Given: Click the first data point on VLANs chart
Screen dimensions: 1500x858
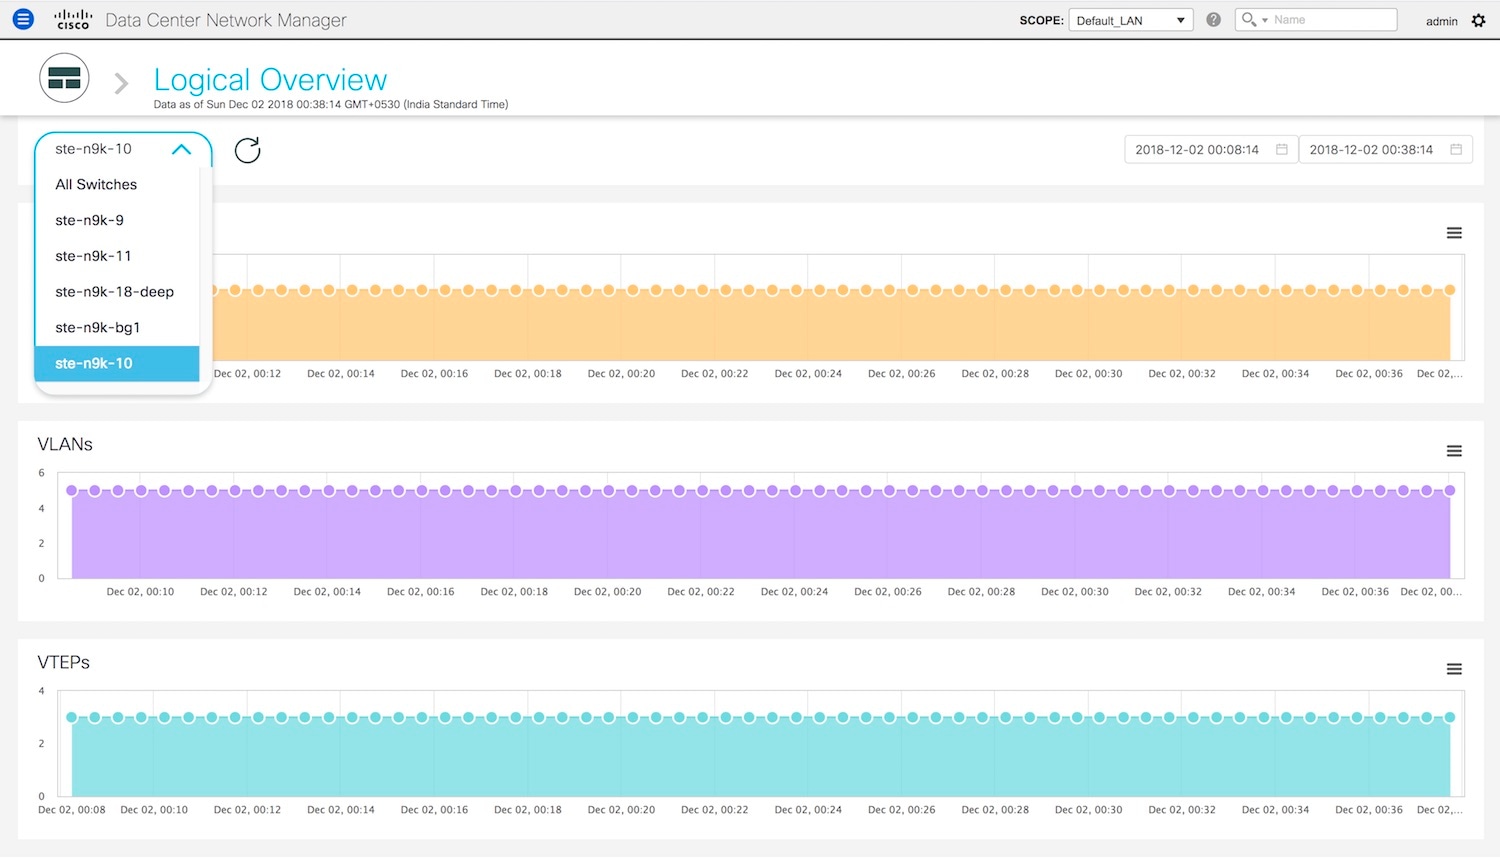Looking at the screenshot, I should pyautogui.click(x=72, y=491).
